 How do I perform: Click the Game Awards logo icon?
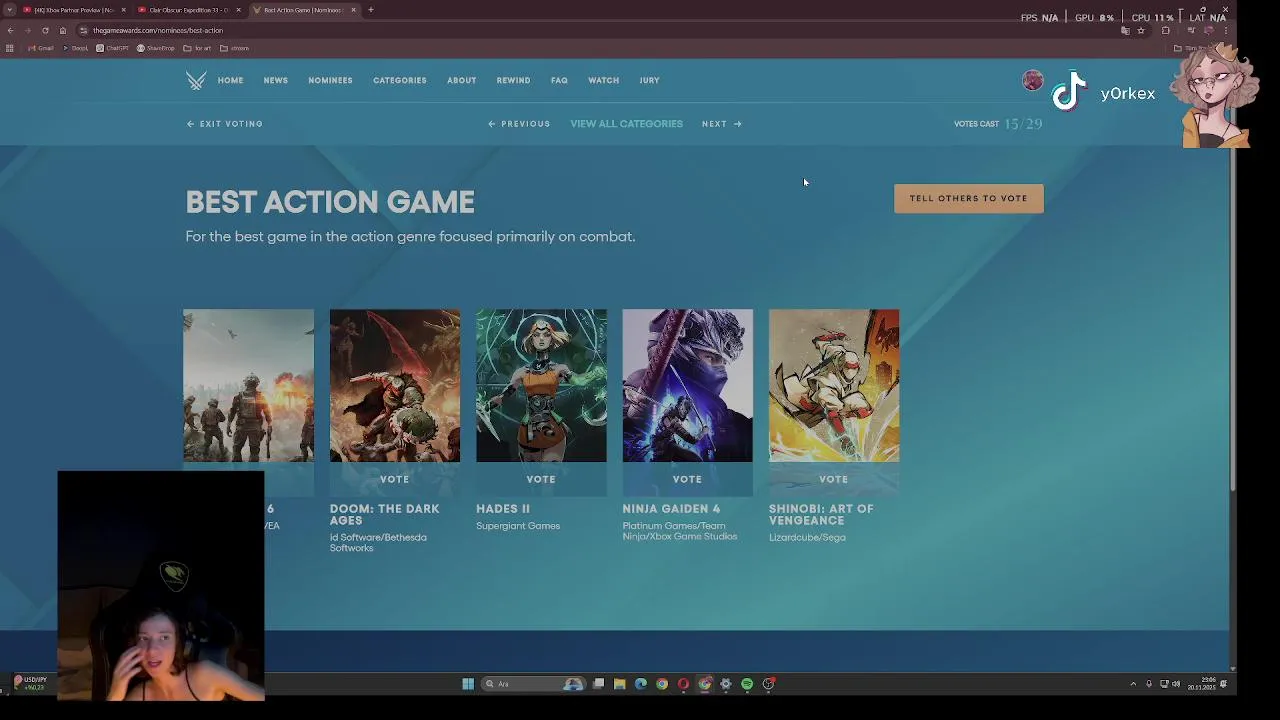(x=196, y=80)
